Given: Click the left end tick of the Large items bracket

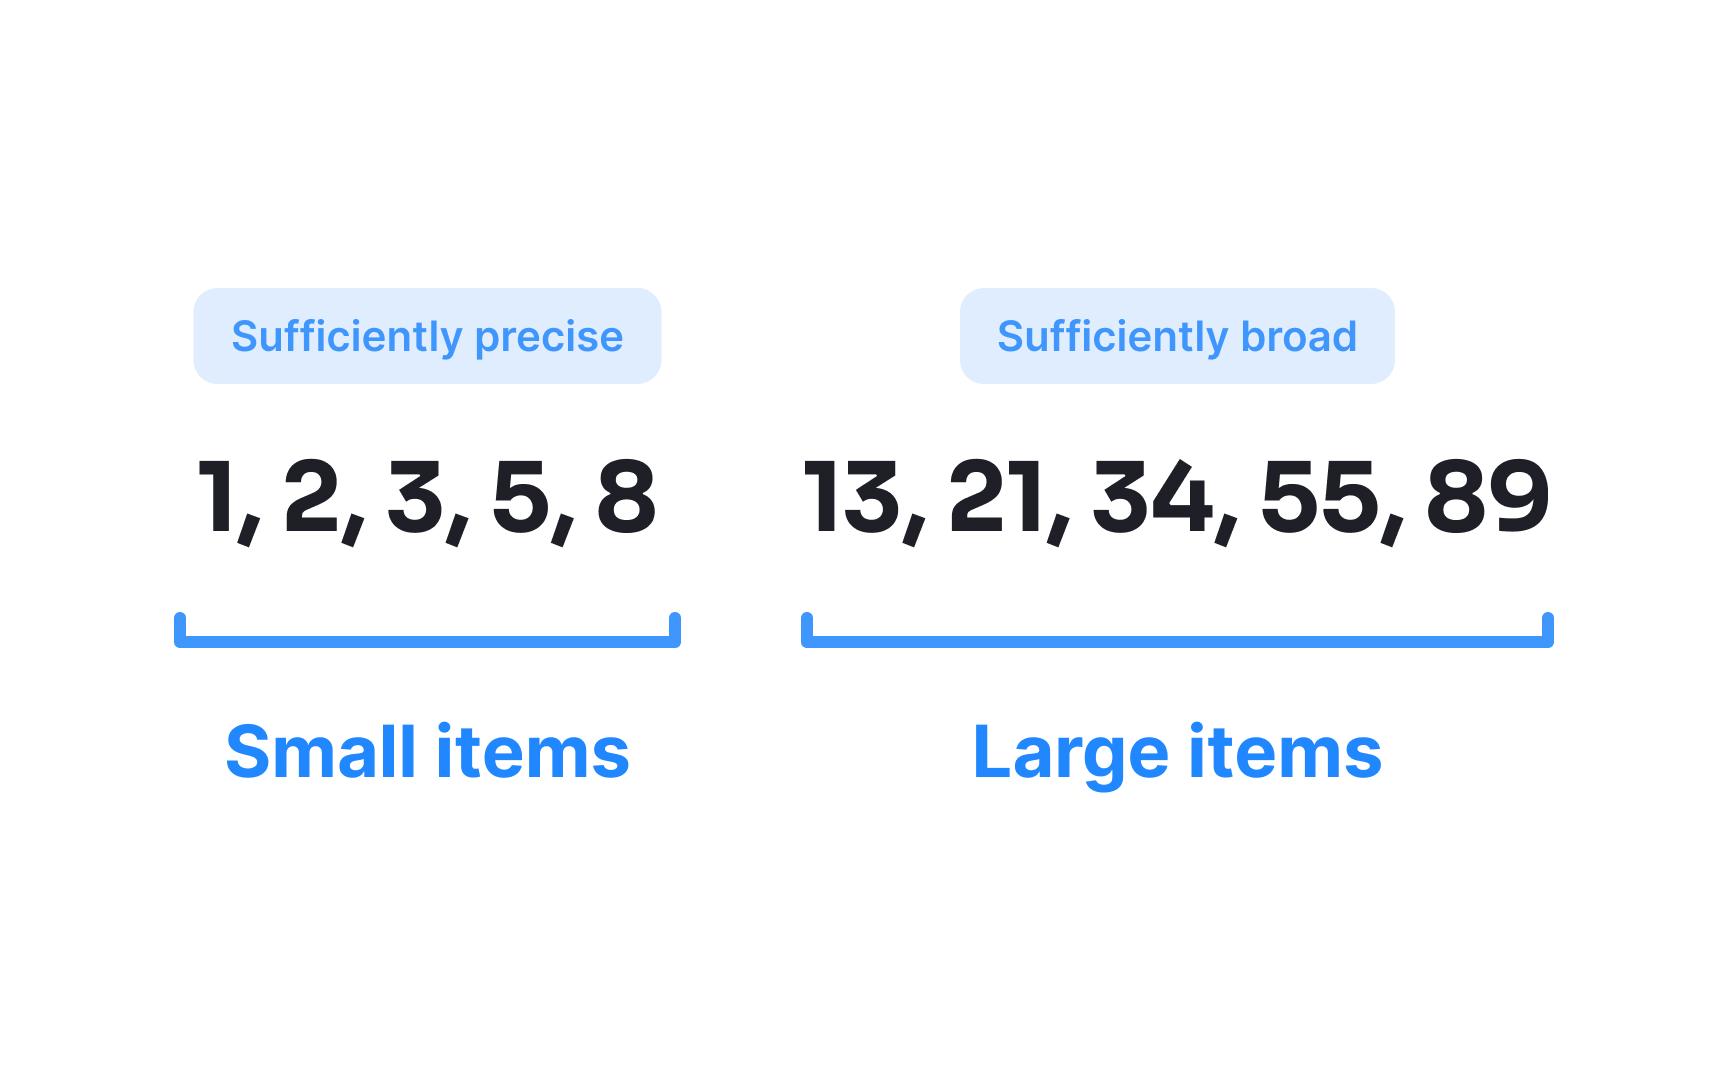Looking at the screenshot, I should tap(807, 628).
